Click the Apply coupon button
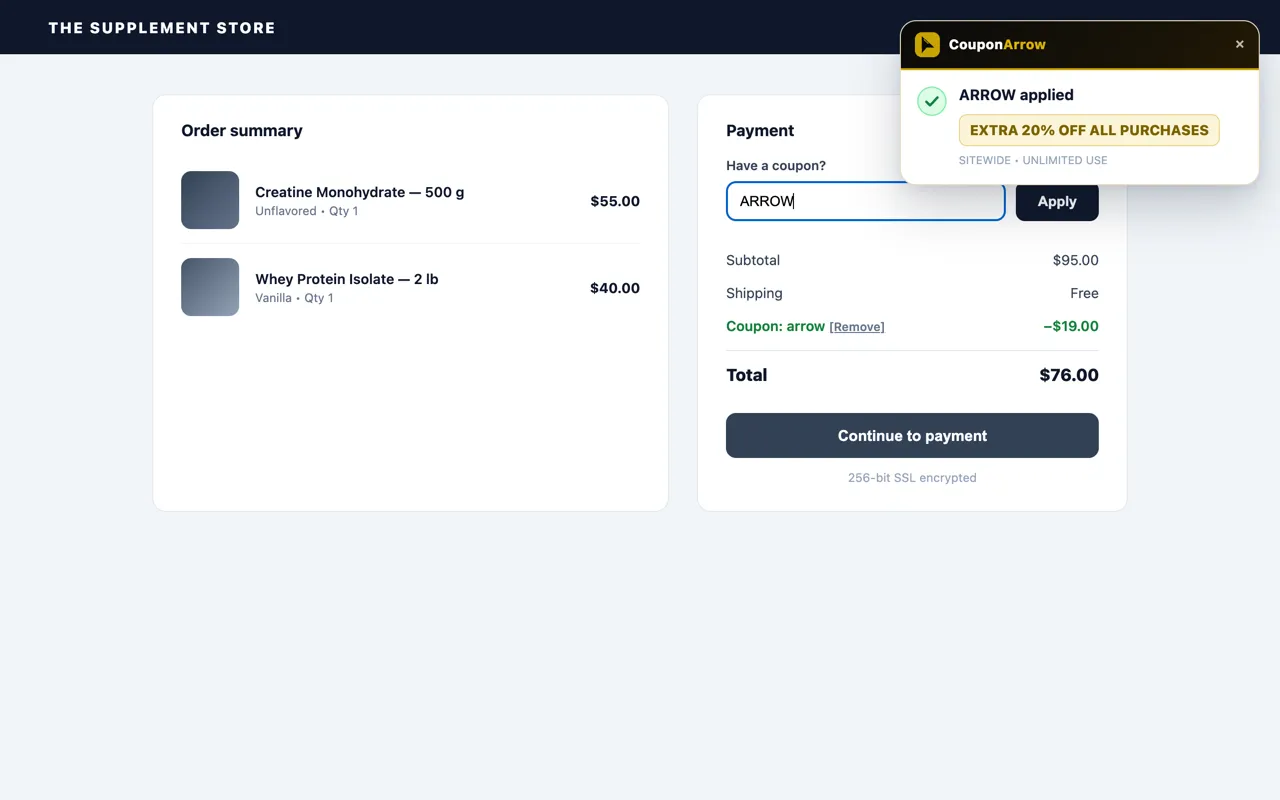 coord(1057,201)
